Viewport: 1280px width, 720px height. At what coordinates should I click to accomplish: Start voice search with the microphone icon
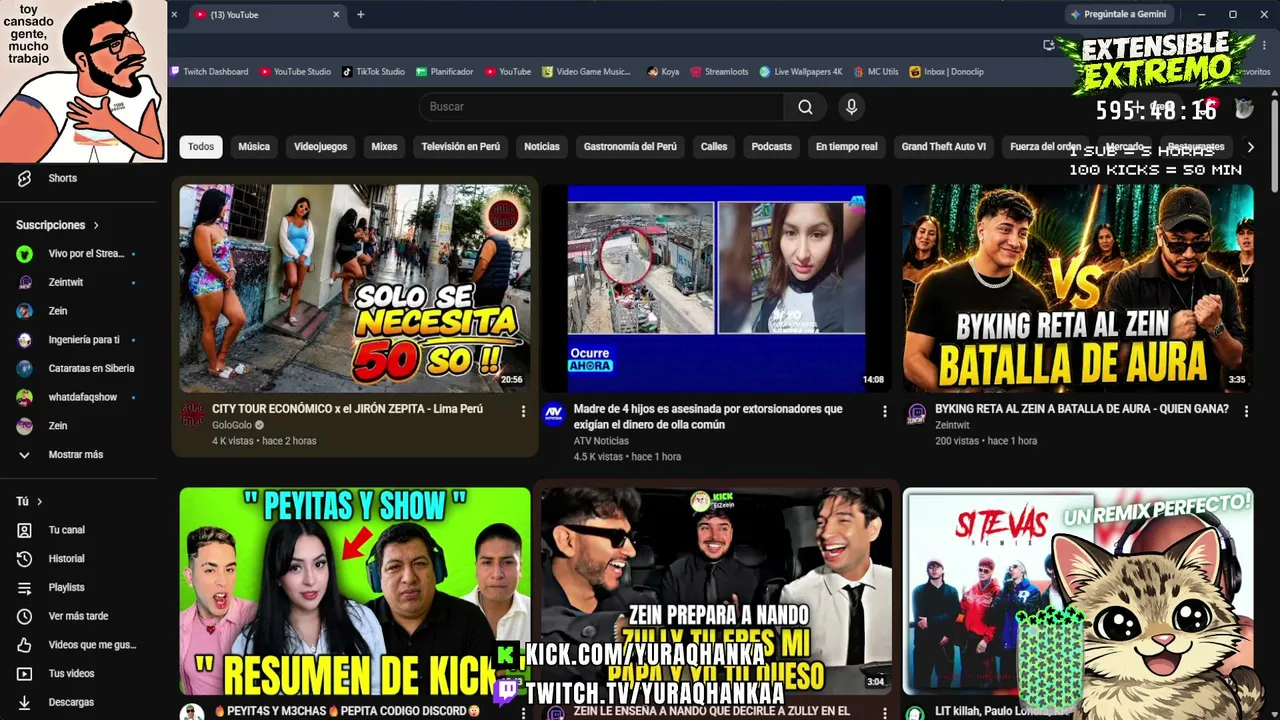(x=851, y=107)
